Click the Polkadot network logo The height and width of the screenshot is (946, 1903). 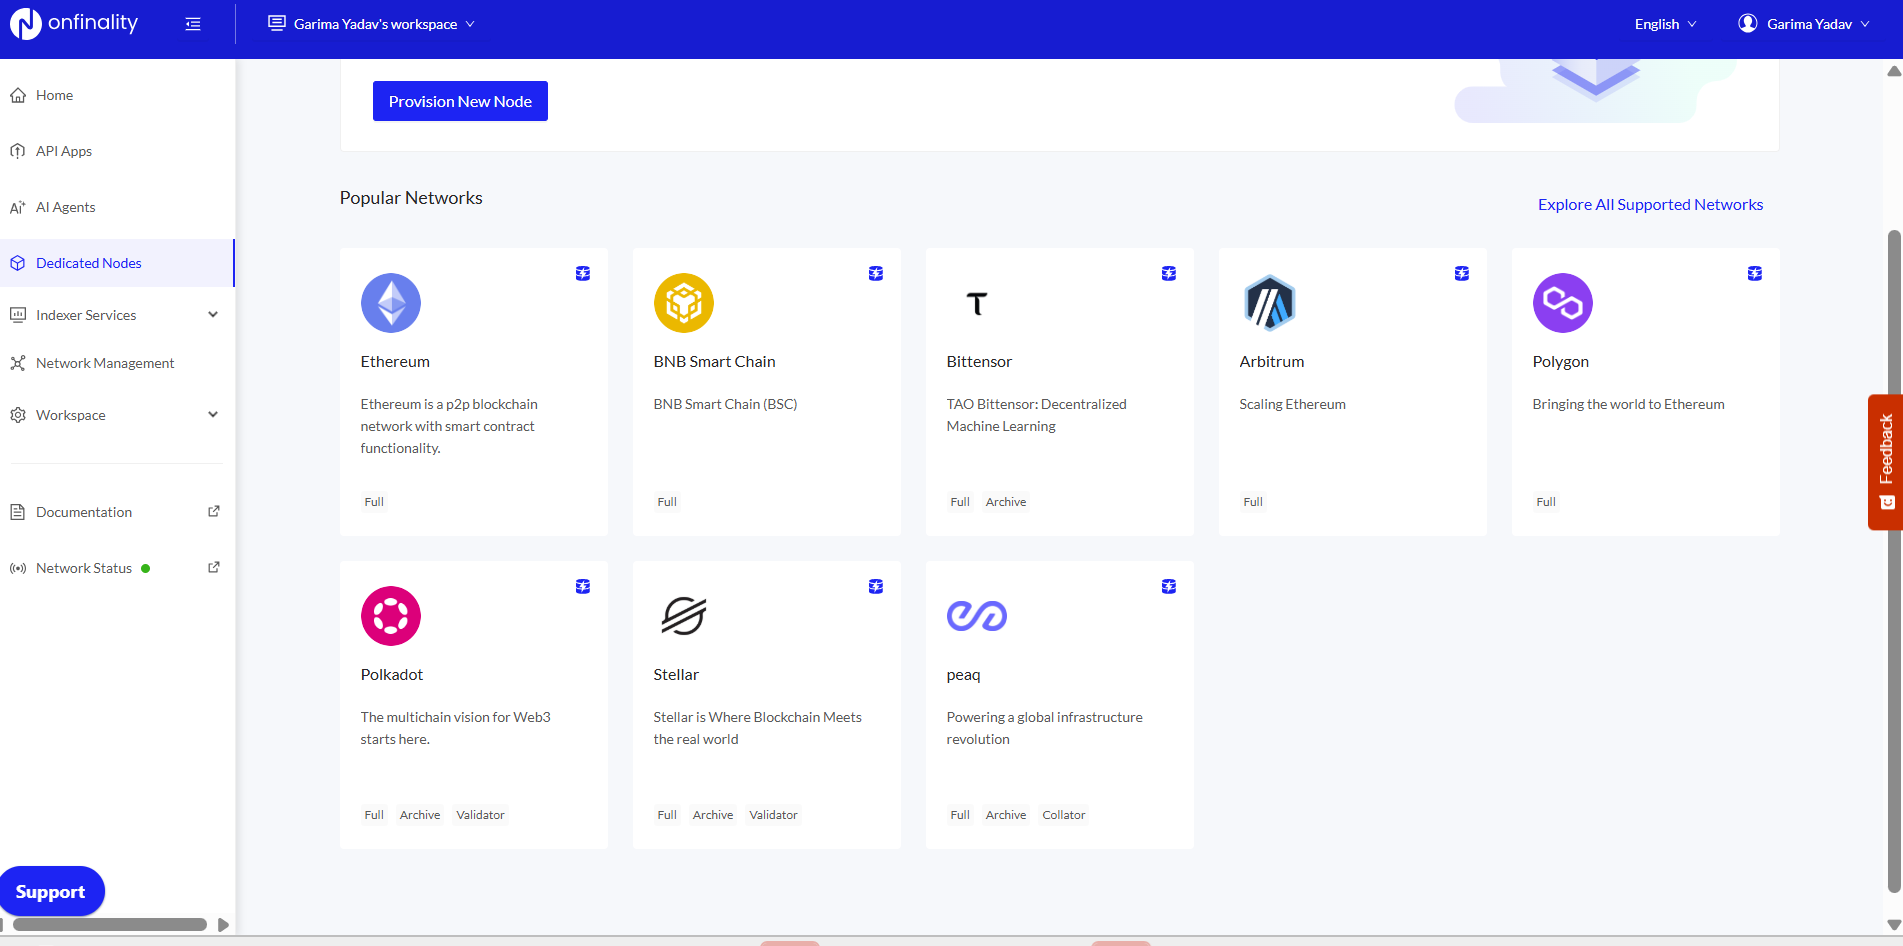pyautogui.click(x=391, y=616)
